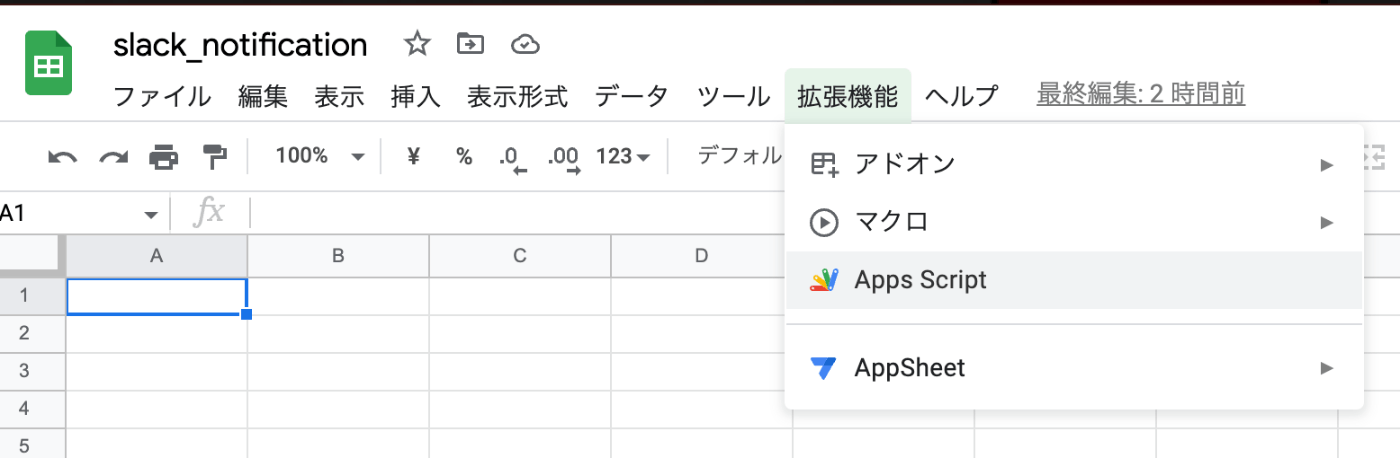Open the ヘルプ menu
The width and height of the screenshot is (1400, 458).
pos(961,97)
